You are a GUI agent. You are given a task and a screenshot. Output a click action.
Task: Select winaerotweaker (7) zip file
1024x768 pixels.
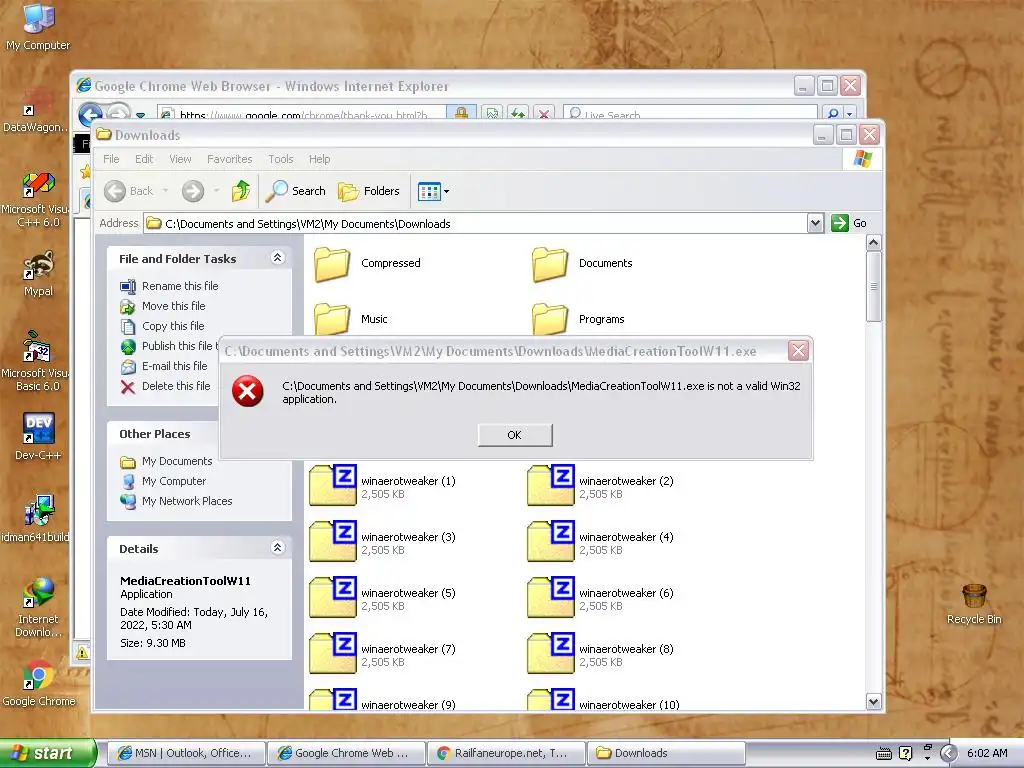coord(382,654)
